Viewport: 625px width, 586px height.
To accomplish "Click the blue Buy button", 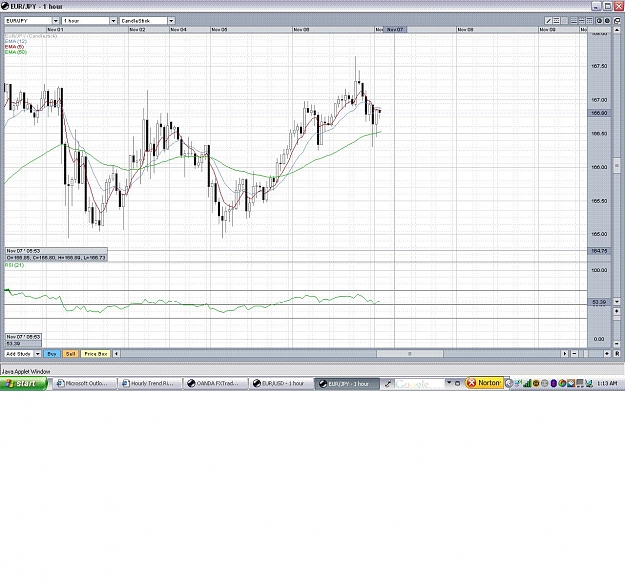I will click(x=52, y=354).
